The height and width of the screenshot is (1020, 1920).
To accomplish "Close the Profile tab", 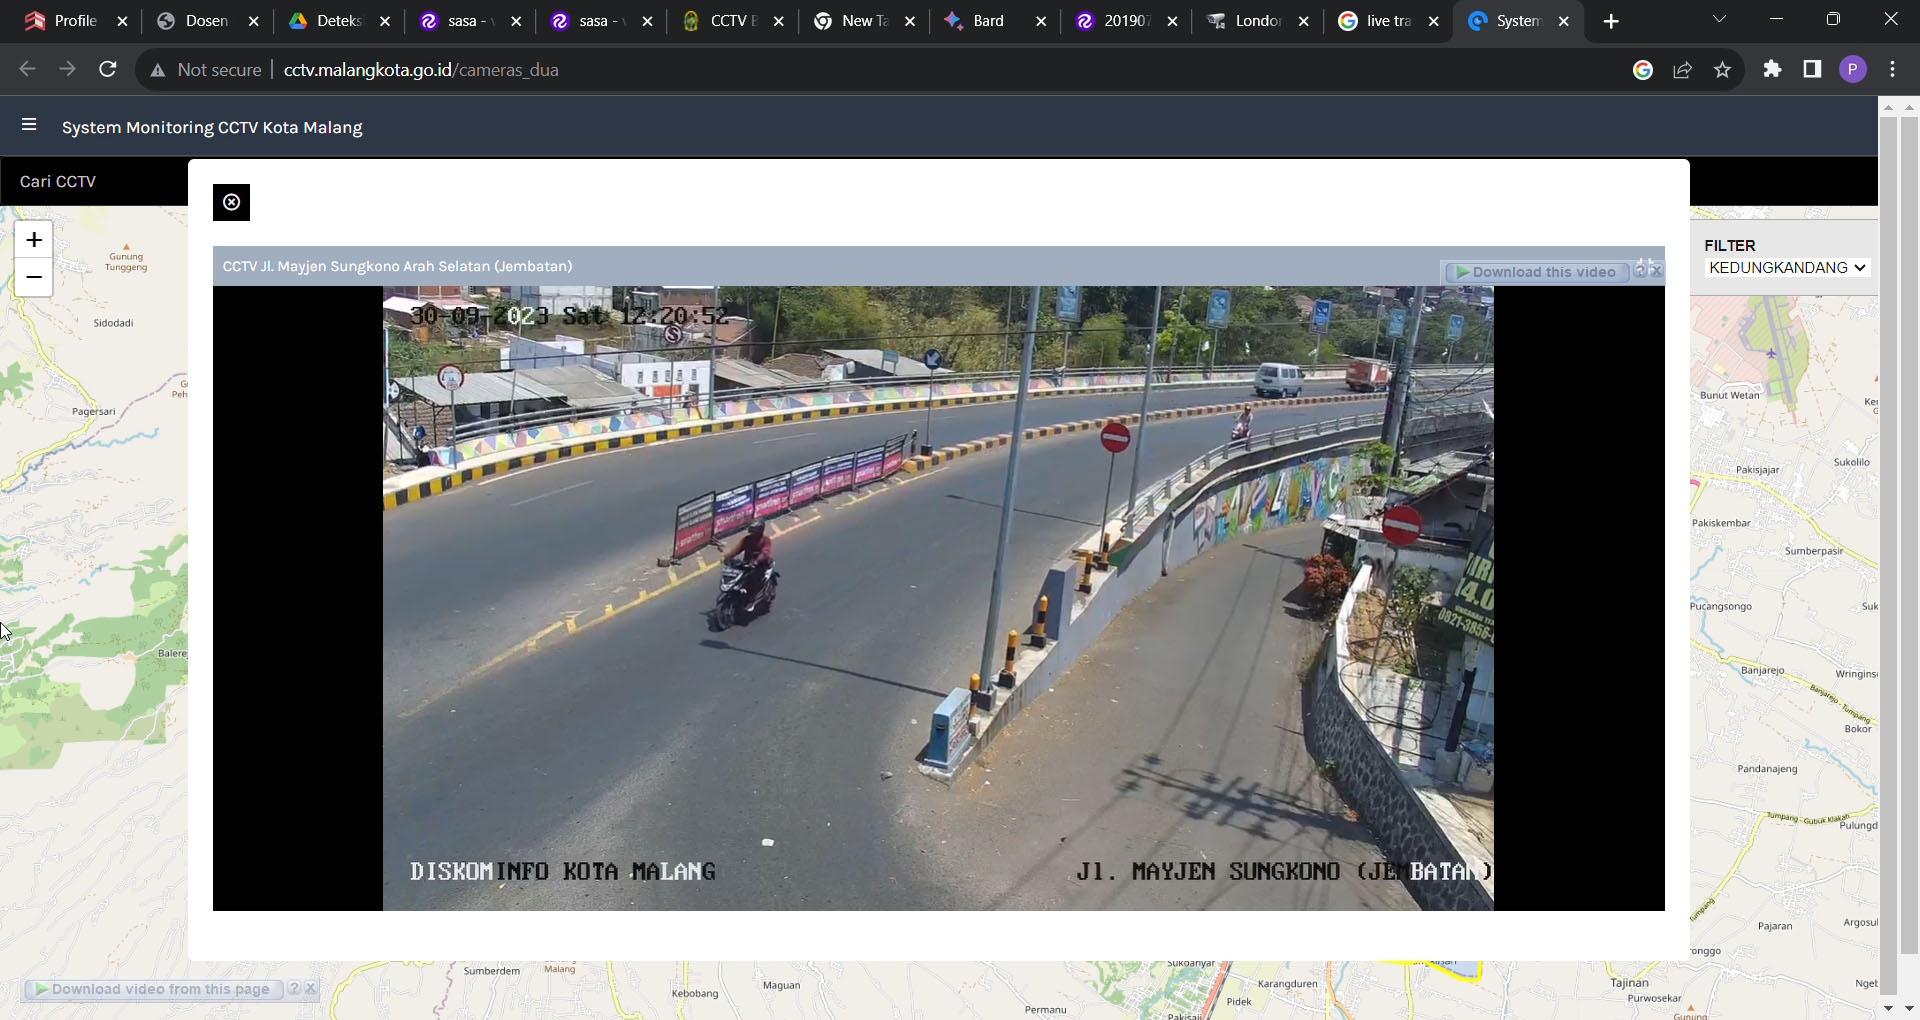I will [123, 21].
